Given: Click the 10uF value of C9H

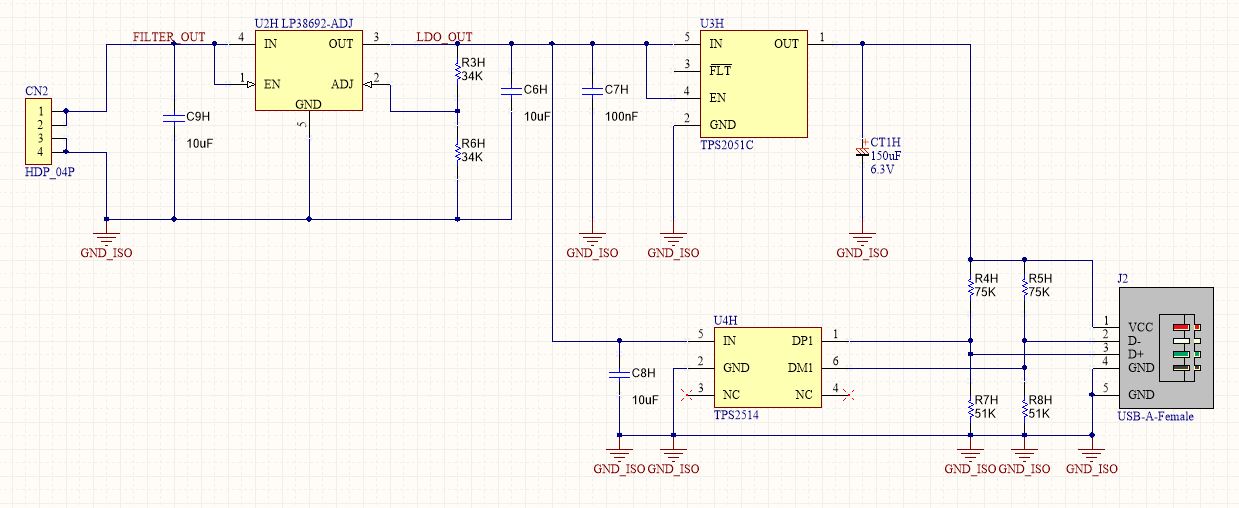Looking at the screenshot, I should pos(200,144).
